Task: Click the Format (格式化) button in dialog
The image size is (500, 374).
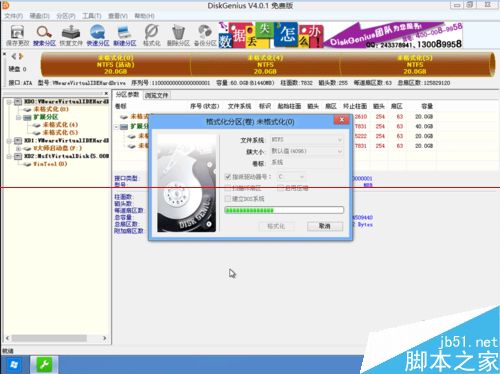Action: 276,226
